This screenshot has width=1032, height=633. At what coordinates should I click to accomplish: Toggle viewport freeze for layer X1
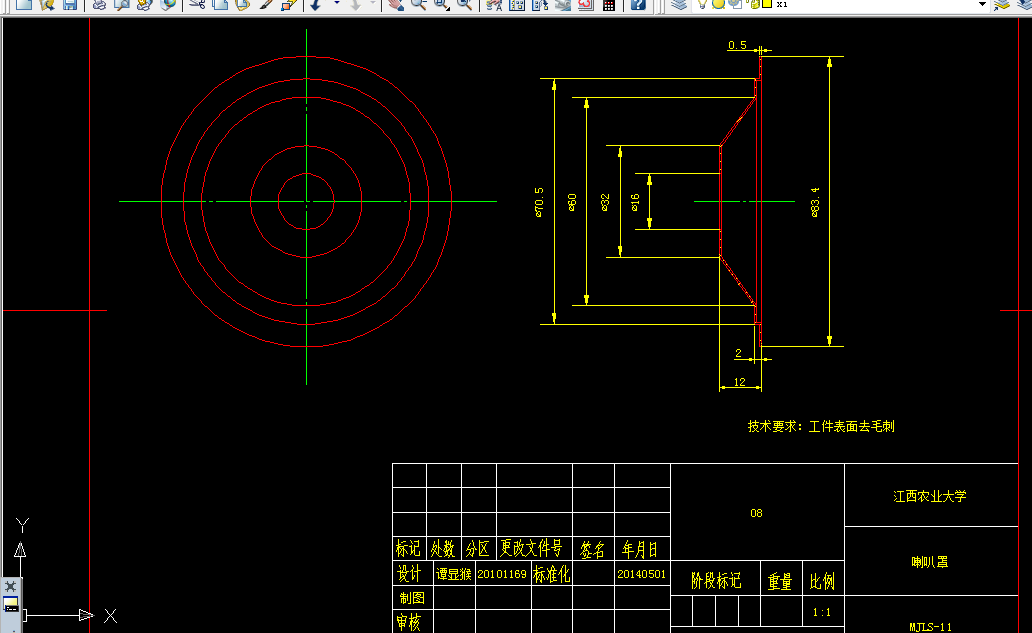click(x=735, y=4)
